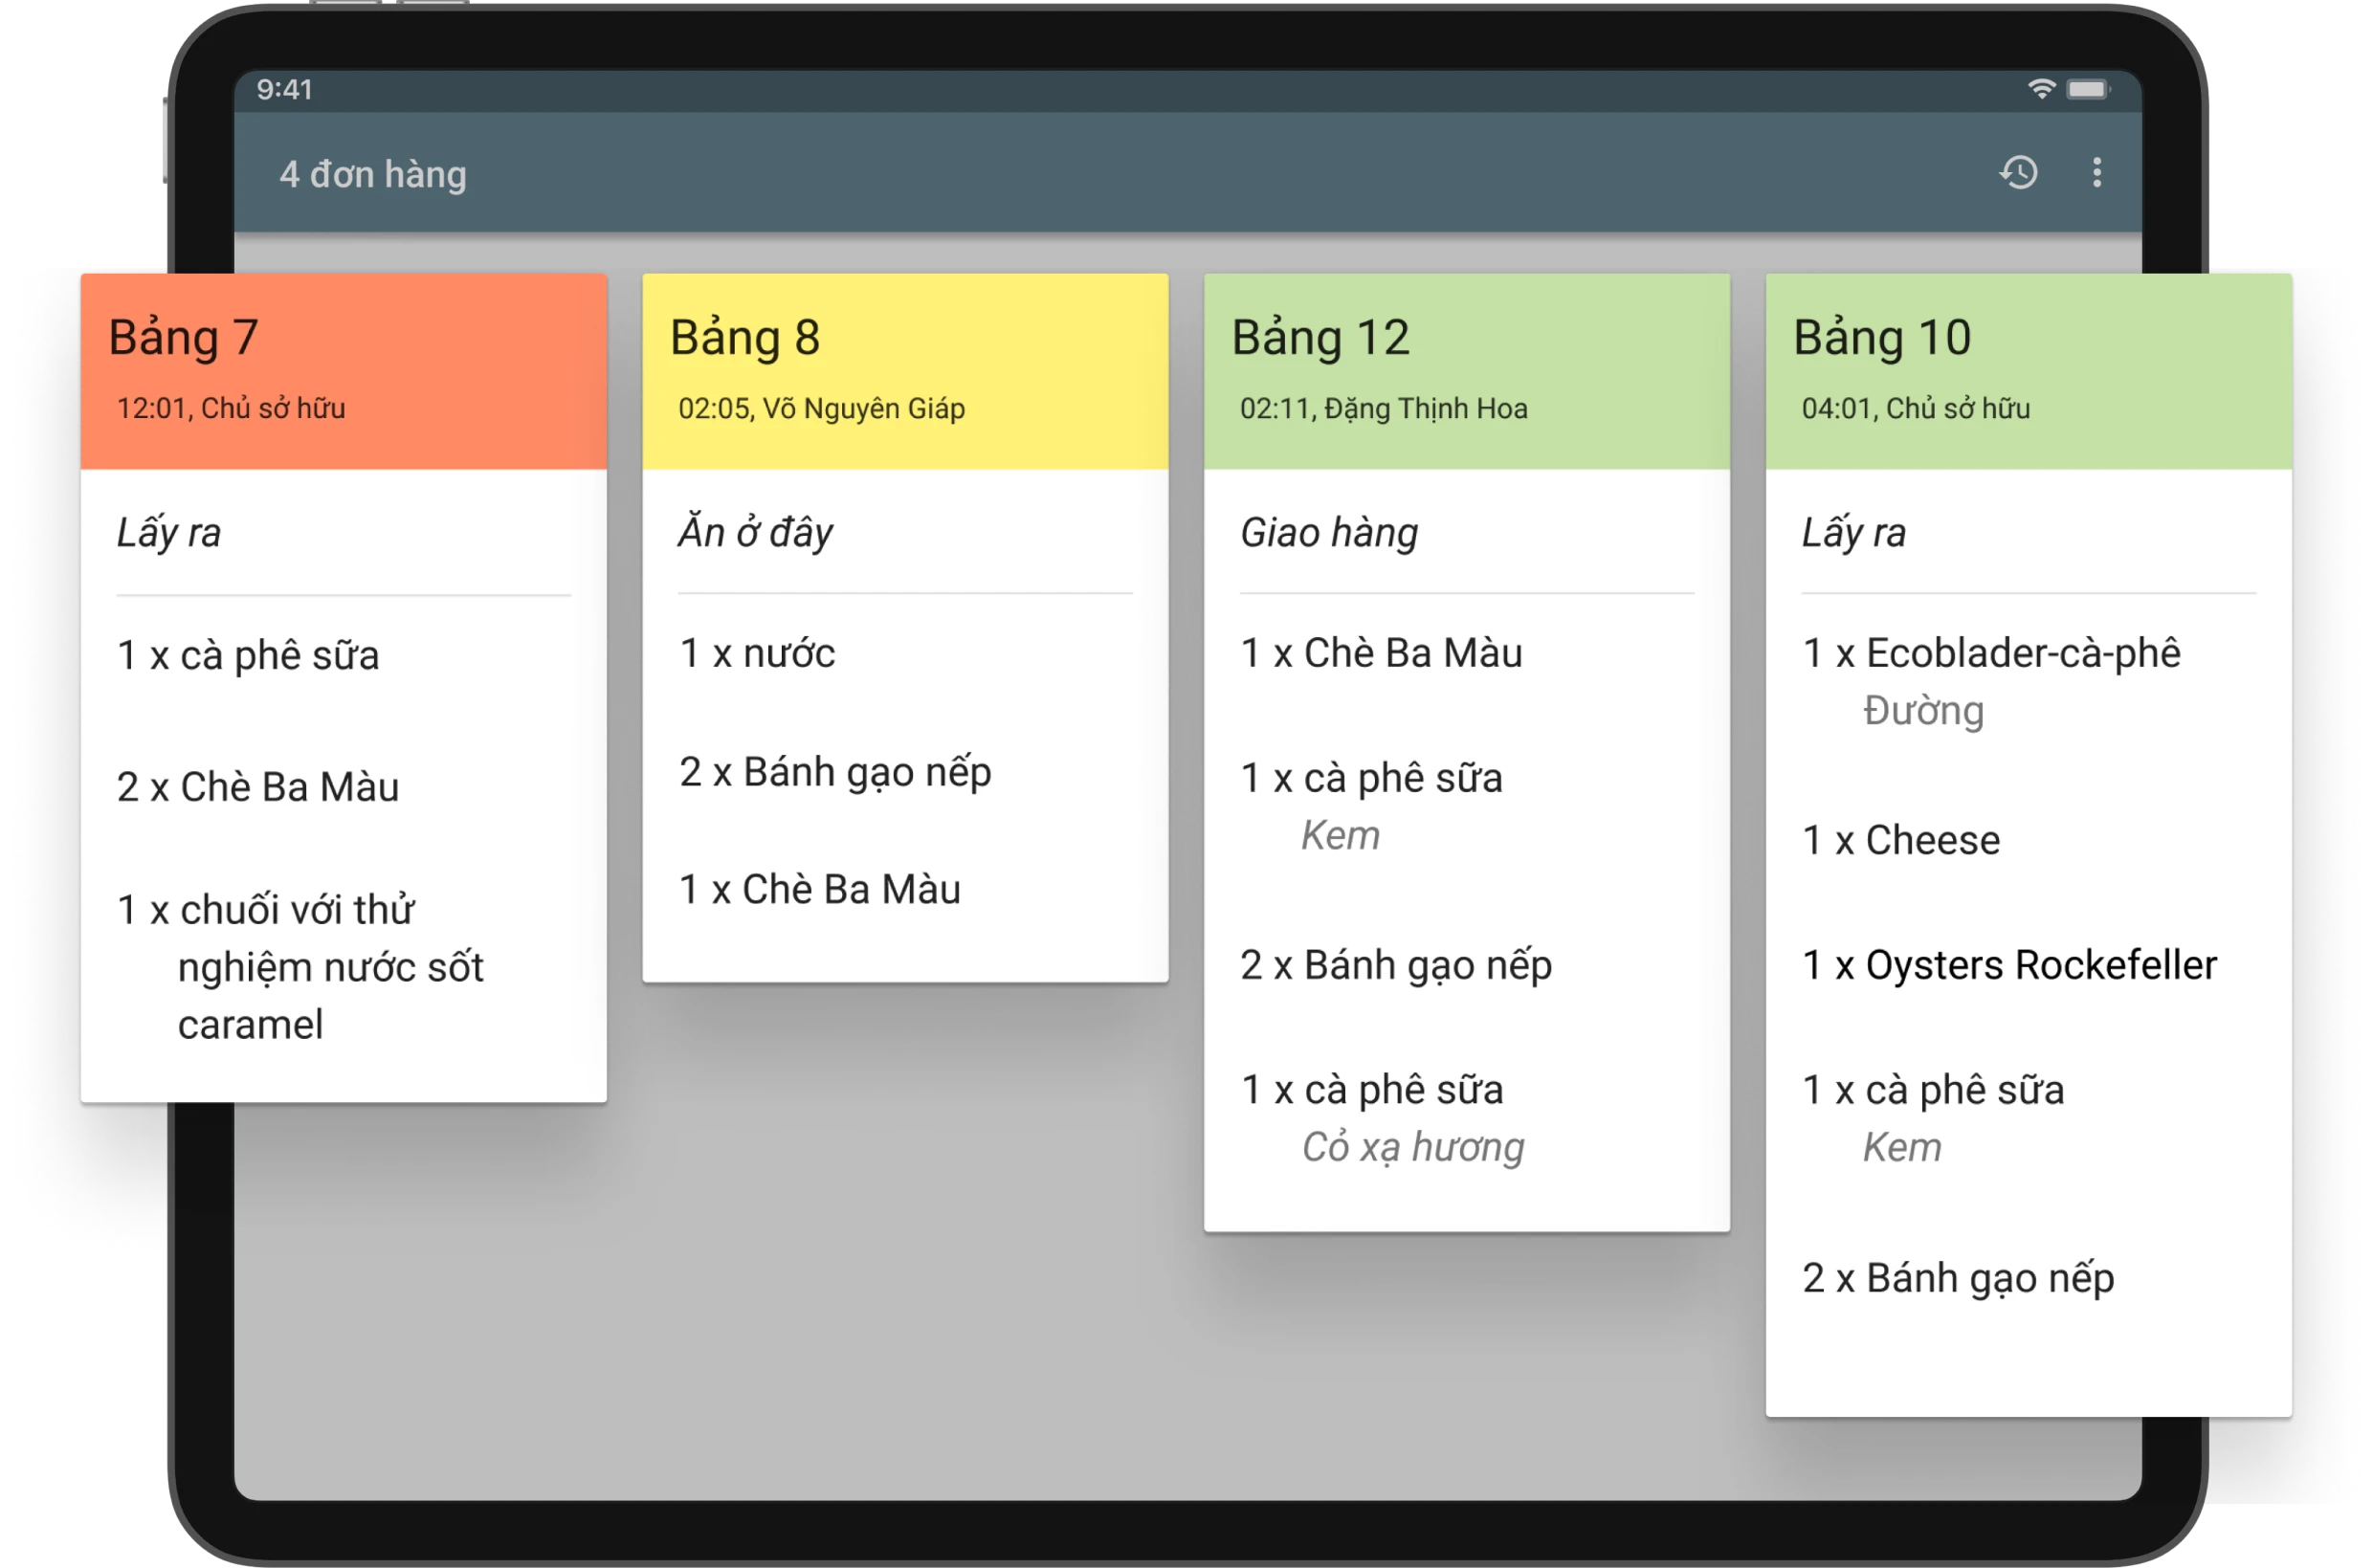2373x1568 pixels.
Task: Tap the '4 đơn hàng' title
Action: 373,174
